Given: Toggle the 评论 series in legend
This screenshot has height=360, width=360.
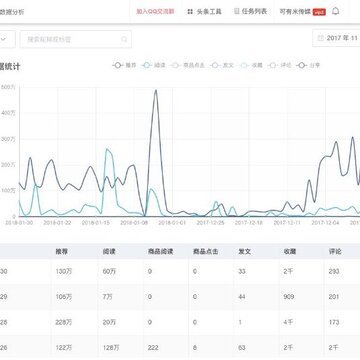Looking at the screenshot, I should click(x=280, y=65).
